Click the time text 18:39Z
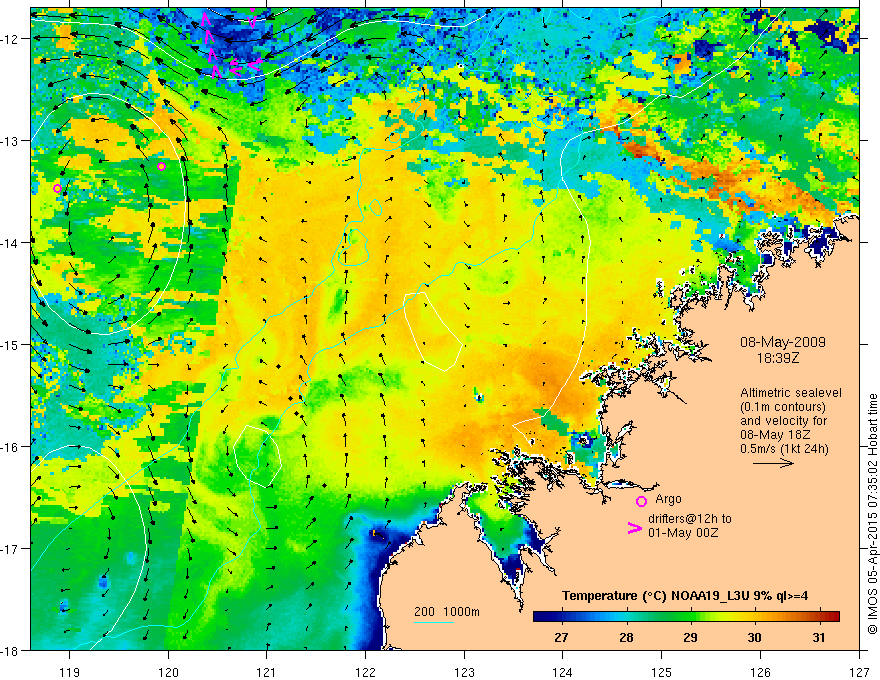 point(777,357)
